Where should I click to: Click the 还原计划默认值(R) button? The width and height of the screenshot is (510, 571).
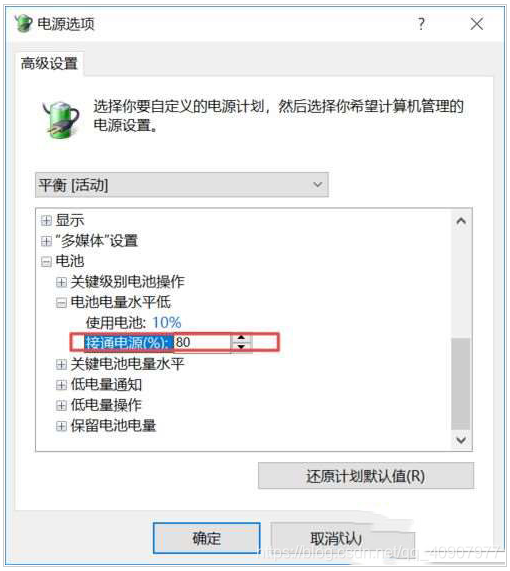[x=366, y=476]
